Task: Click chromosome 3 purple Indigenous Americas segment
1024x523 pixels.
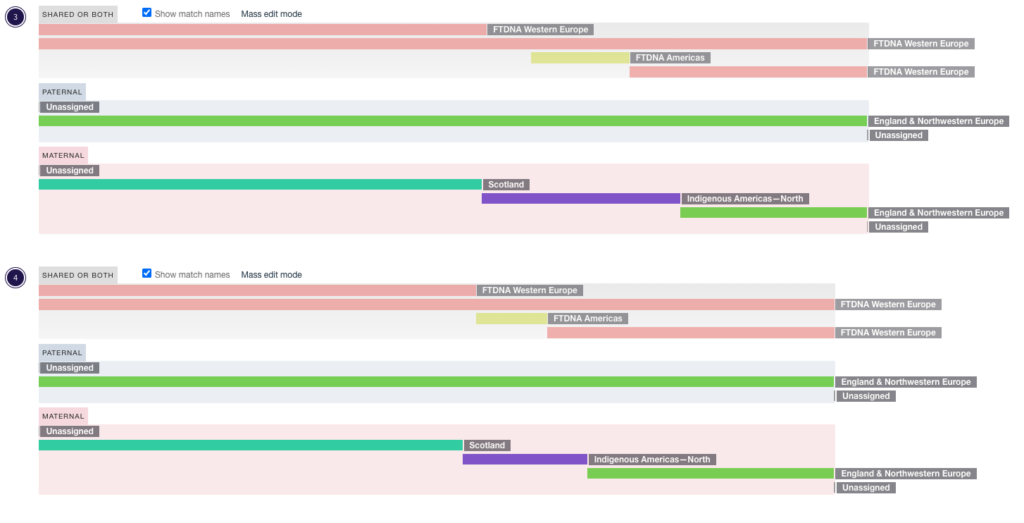Action: point(581,198)
